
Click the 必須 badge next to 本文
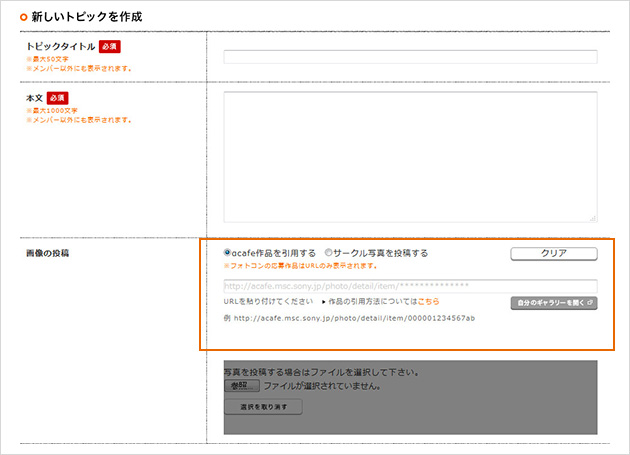(56, 98)
